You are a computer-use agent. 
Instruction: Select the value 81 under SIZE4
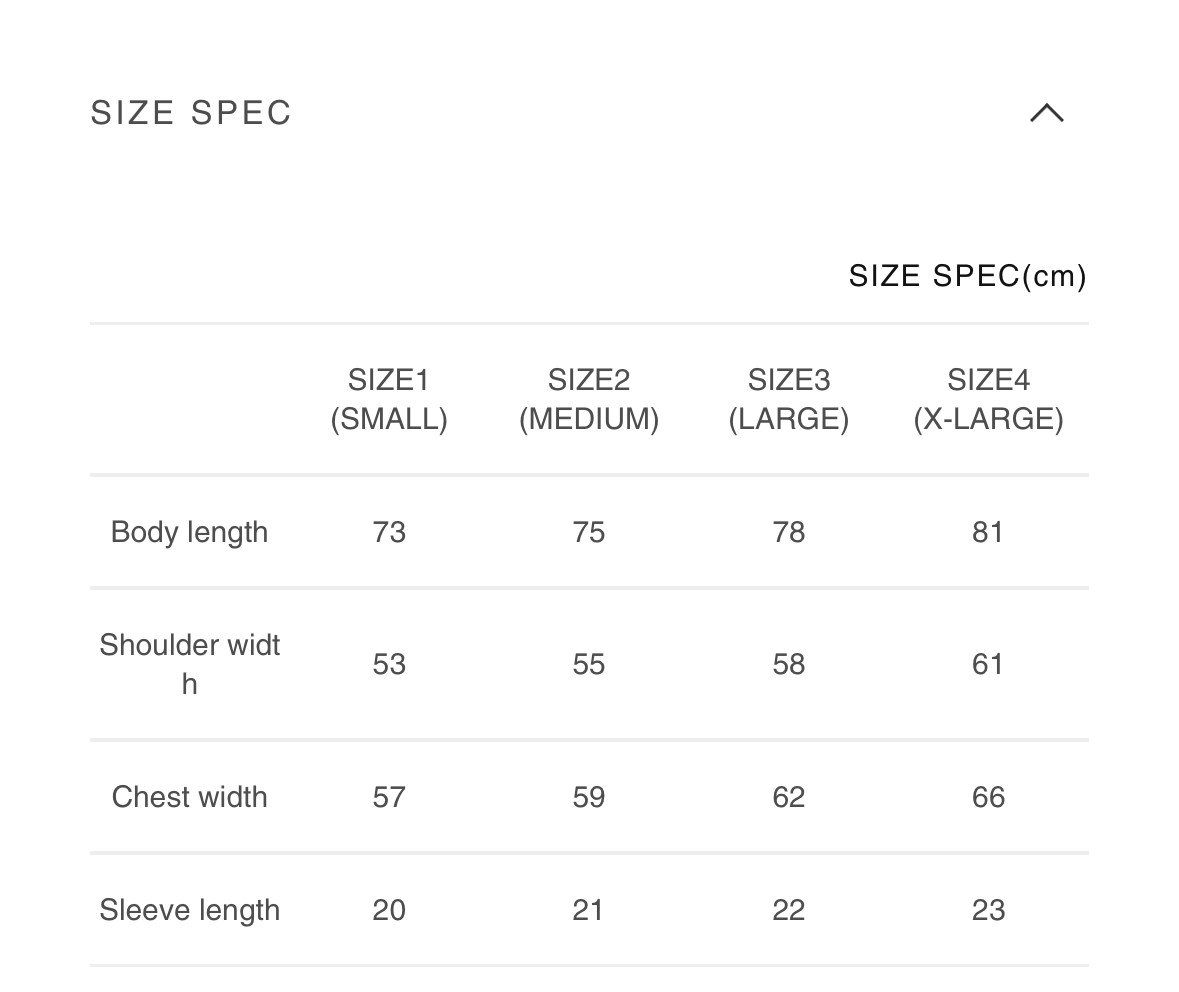click(x=988, y=532)
